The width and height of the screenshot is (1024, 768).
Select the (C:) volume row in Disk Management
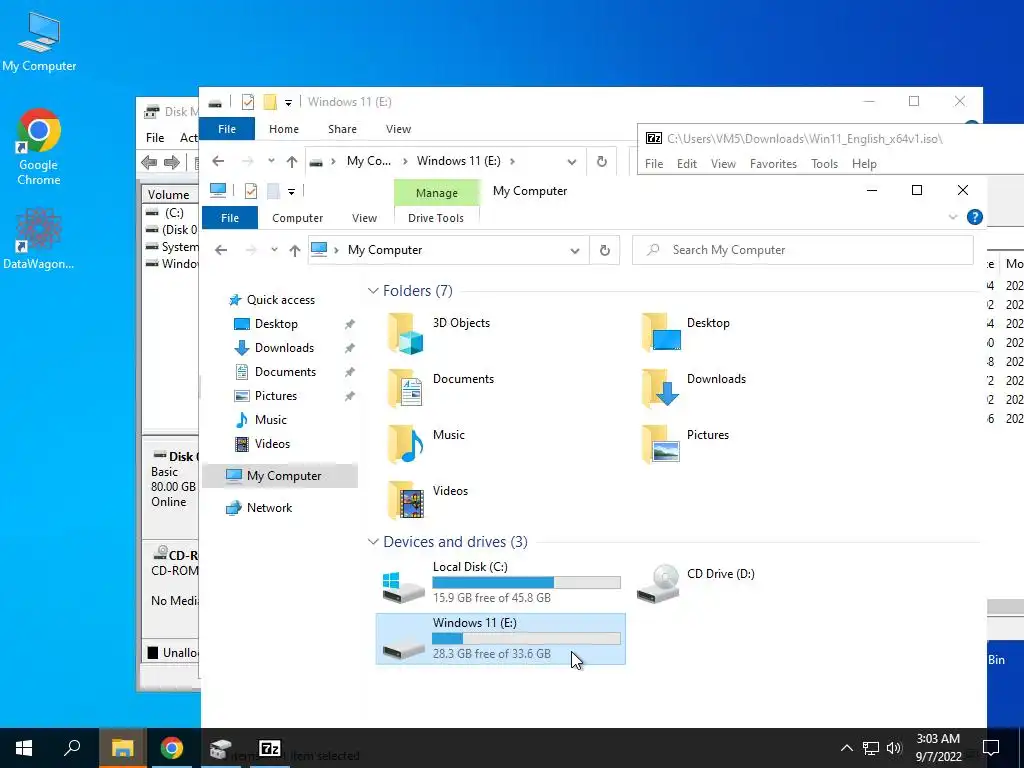coord(171,213)
